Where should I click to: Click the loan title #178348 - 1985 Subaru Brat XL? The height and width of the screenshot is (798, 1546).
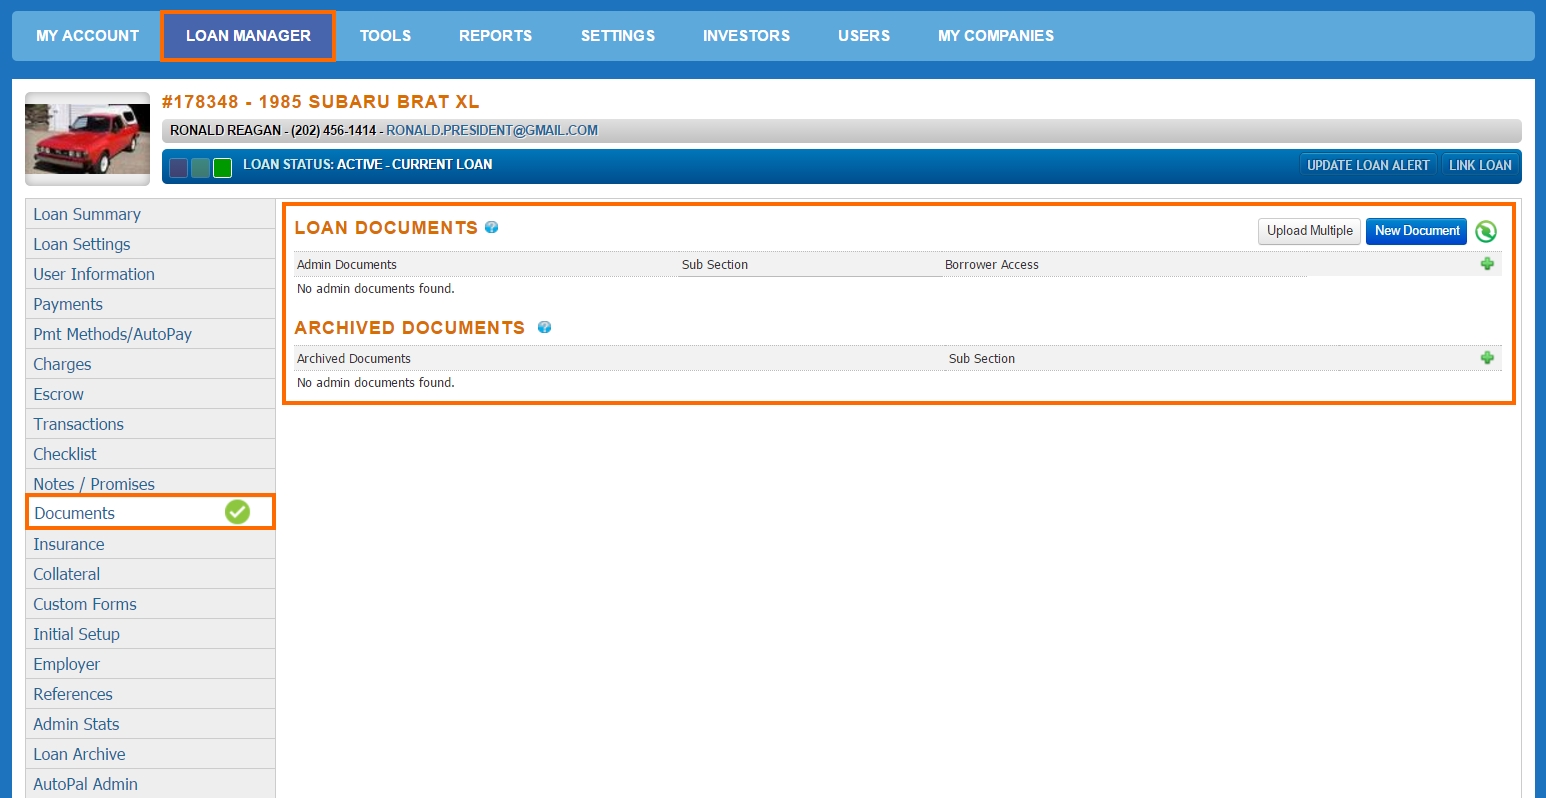point(321,102)
